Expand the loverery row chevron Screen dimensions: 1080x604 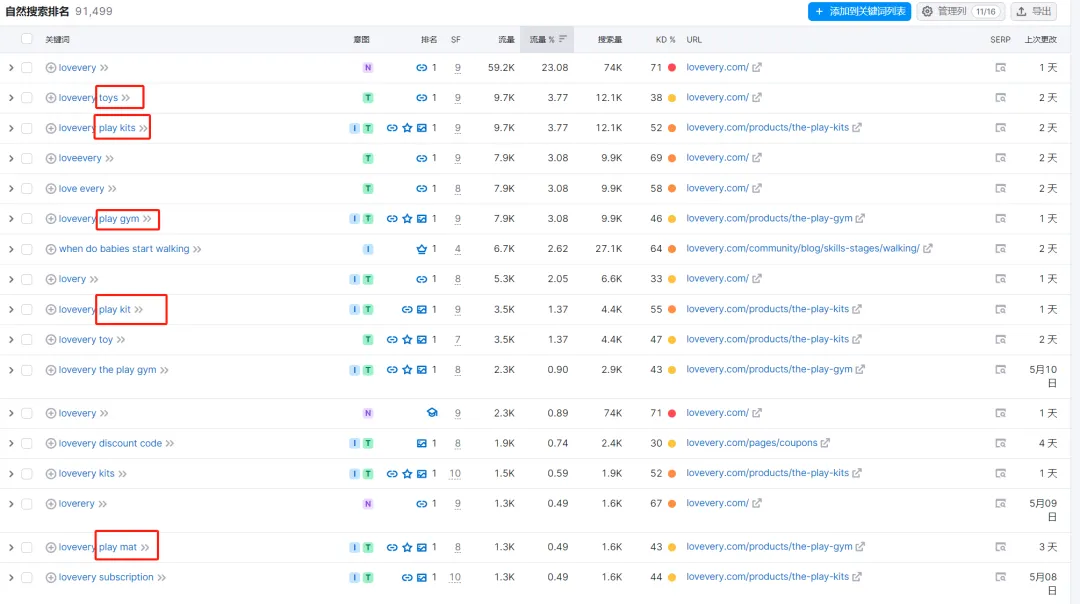click(x=11, y=504)
